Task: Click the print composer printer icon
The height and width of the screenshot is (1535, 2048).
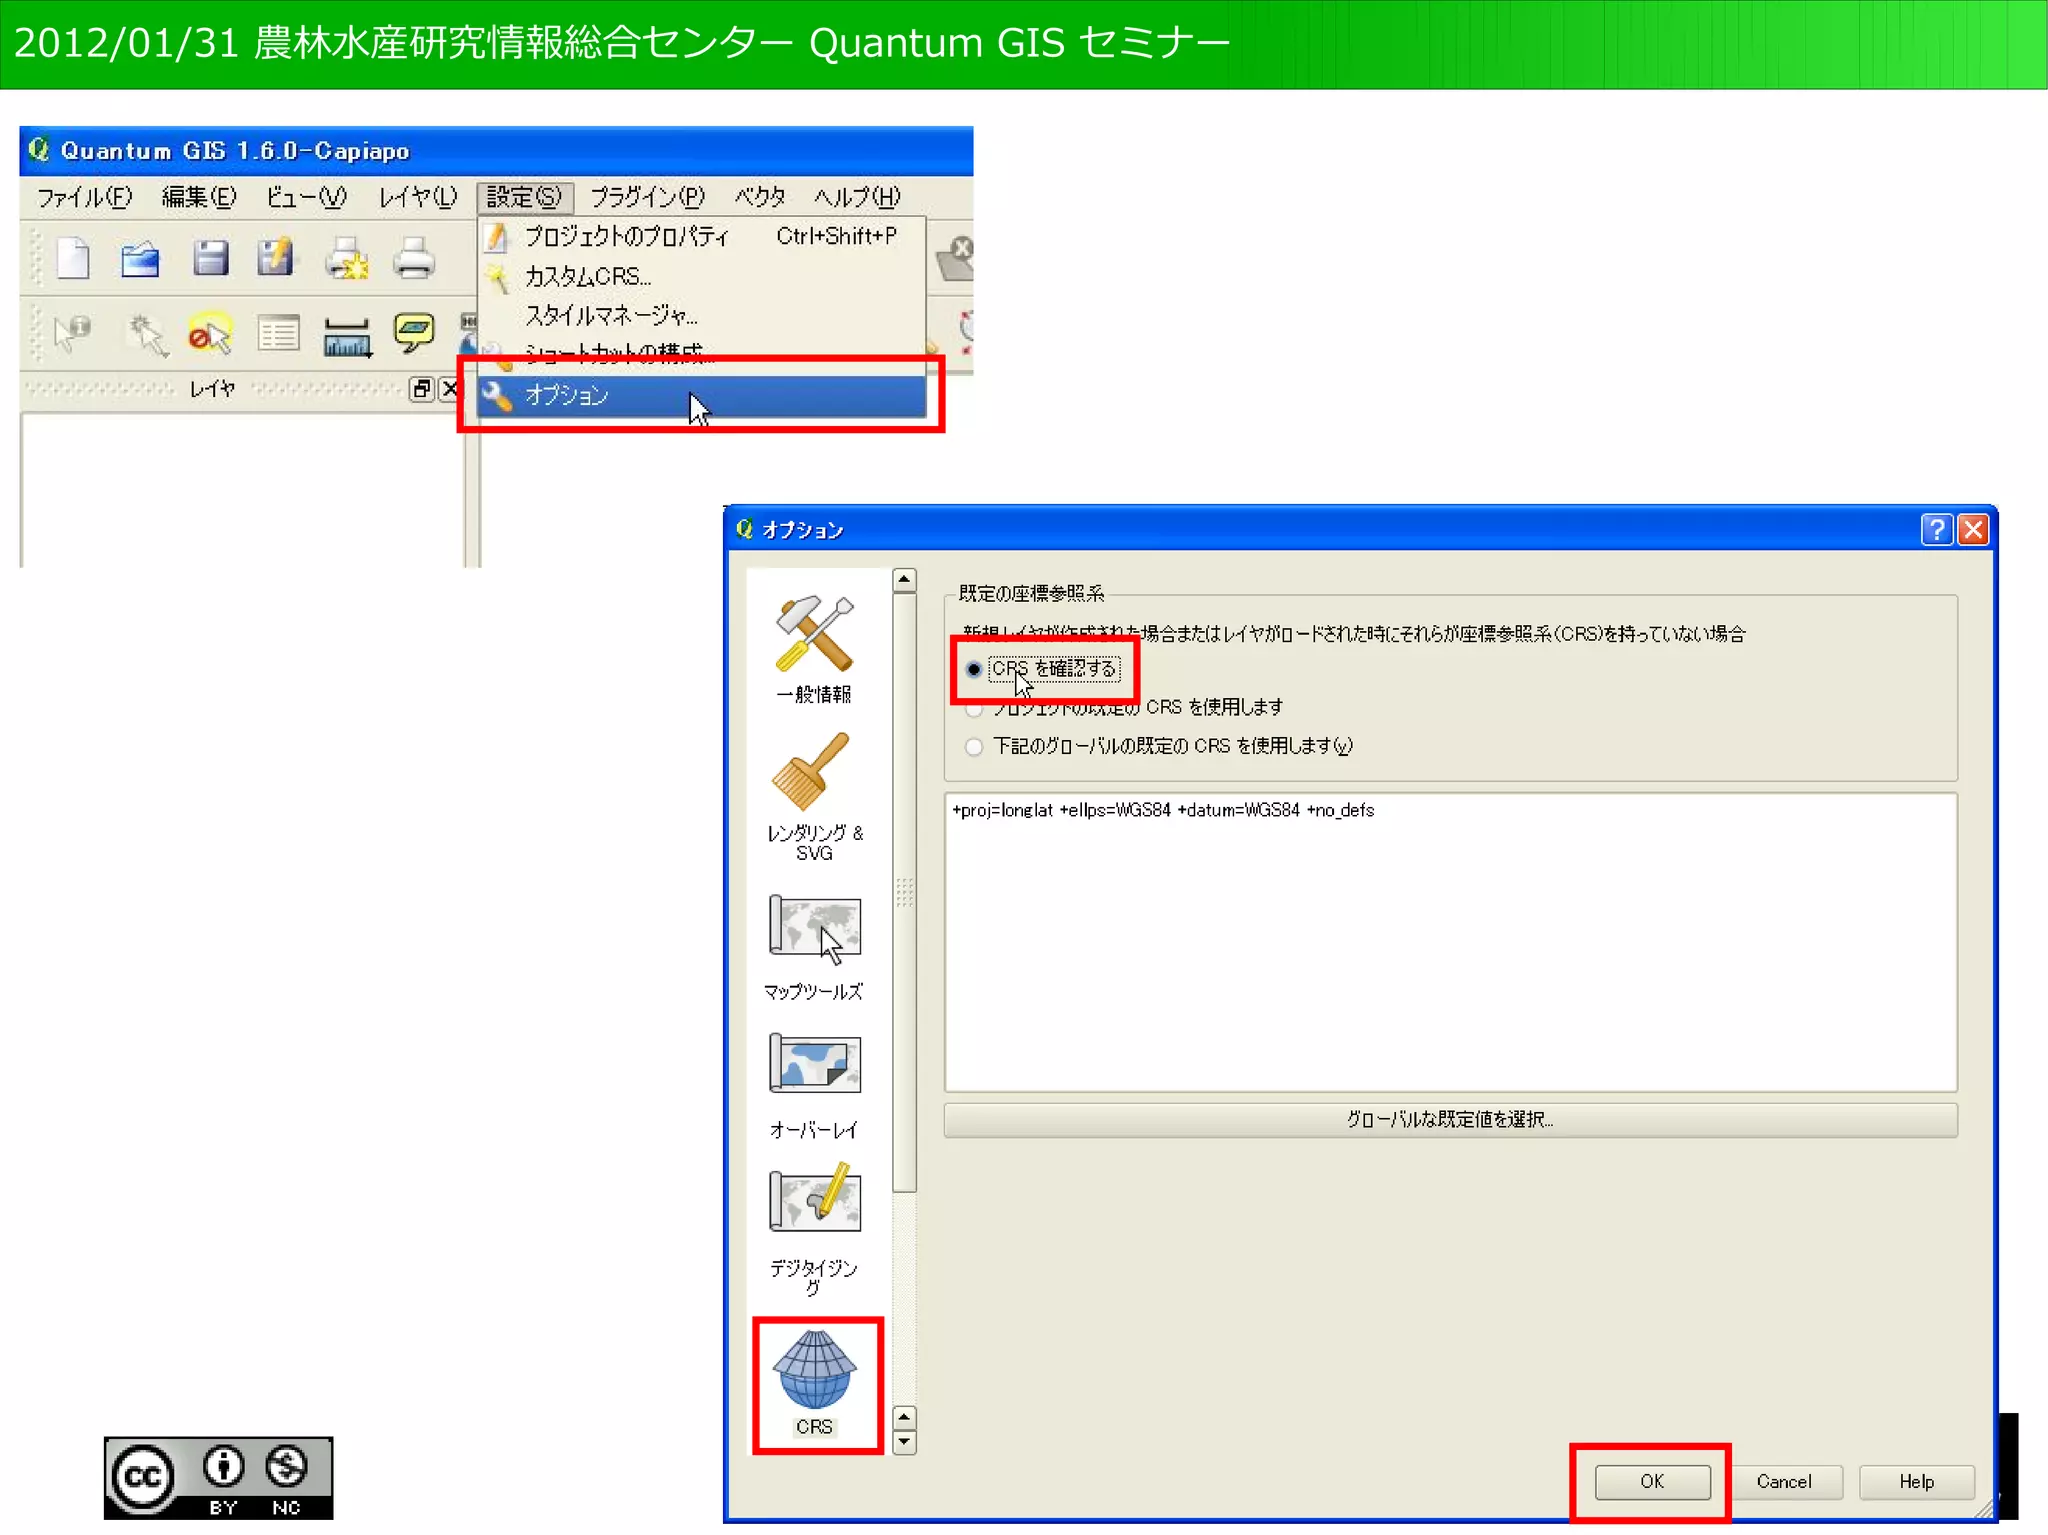Action: point(413,259)
